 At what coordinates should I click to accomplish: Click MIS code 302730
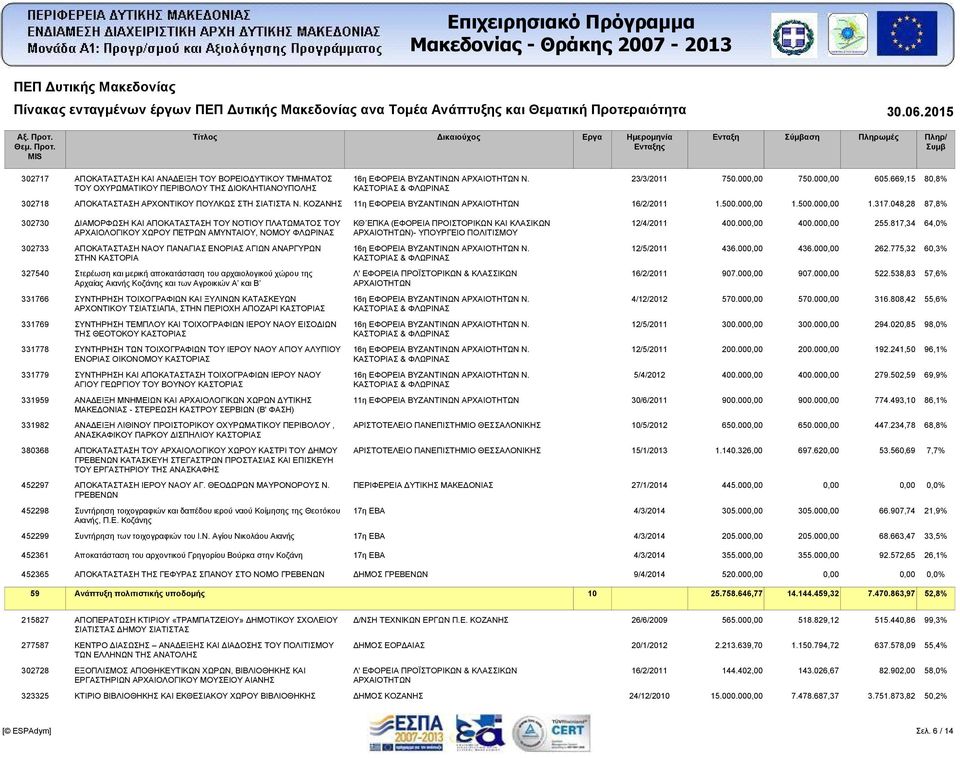click(35, 223)
